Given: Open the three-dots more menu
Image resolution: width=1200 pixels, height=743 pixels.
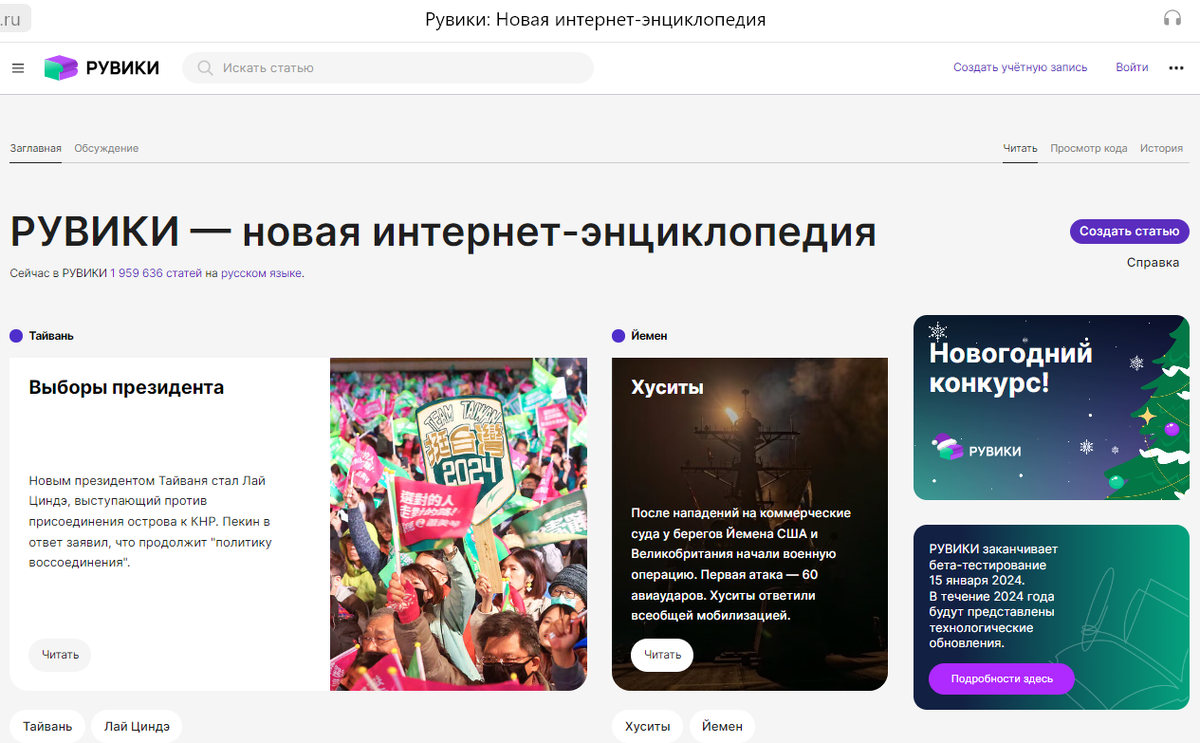Looking at the screenshot, I should click(1176, 68).
